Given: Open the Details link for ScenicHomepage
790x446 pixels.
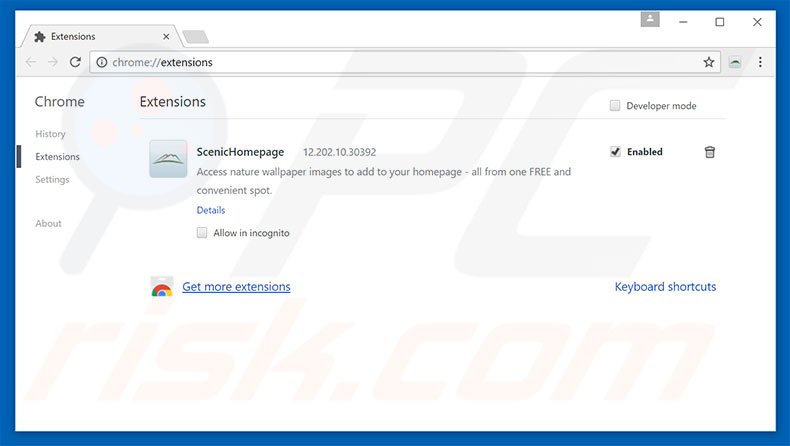Looking at the screenshot, I should [x=211, y=210].
